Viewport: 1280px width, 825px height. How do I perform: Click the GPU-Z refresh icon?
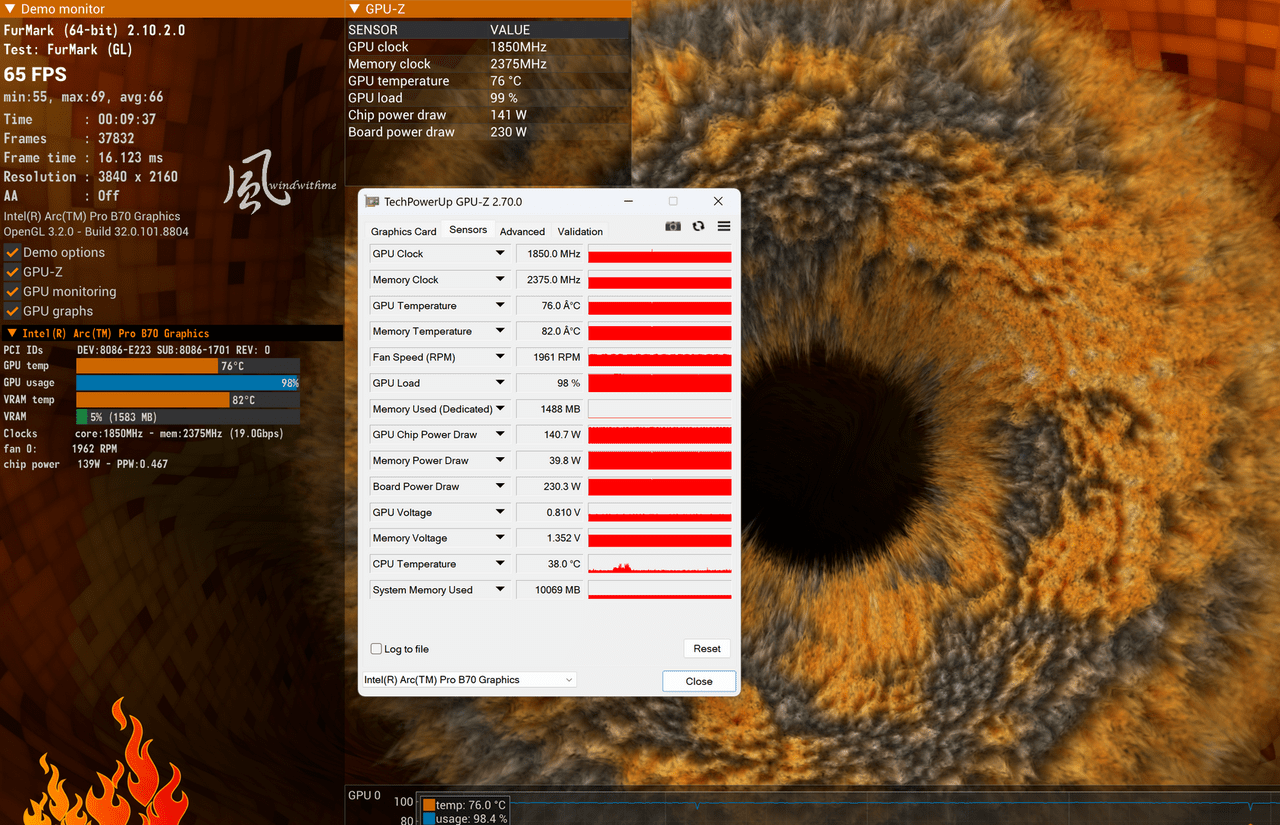pyautogui.click(x=698, y=227)
